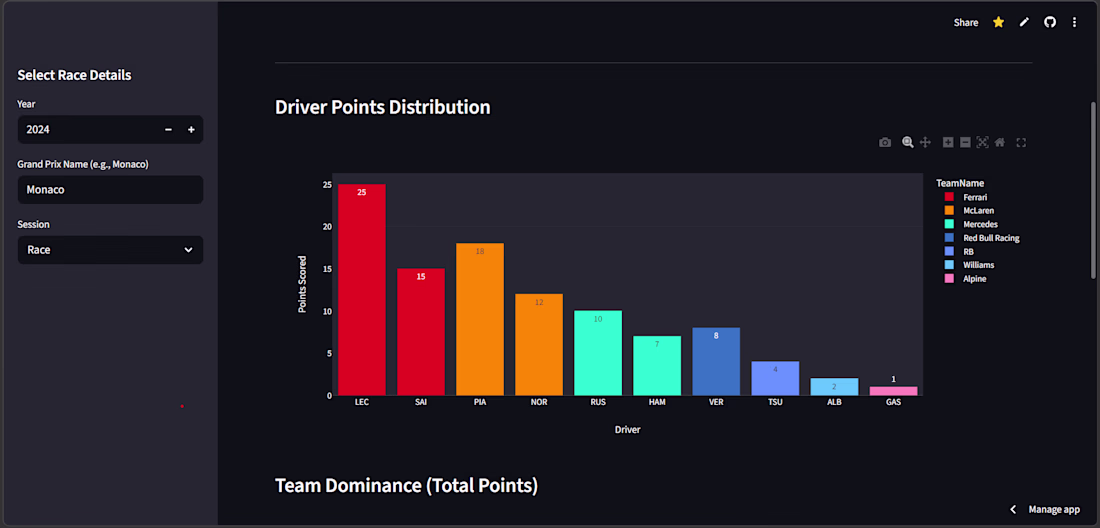Click the TSU bar with 4 points

pyautogui.click(x=775, y=379)
